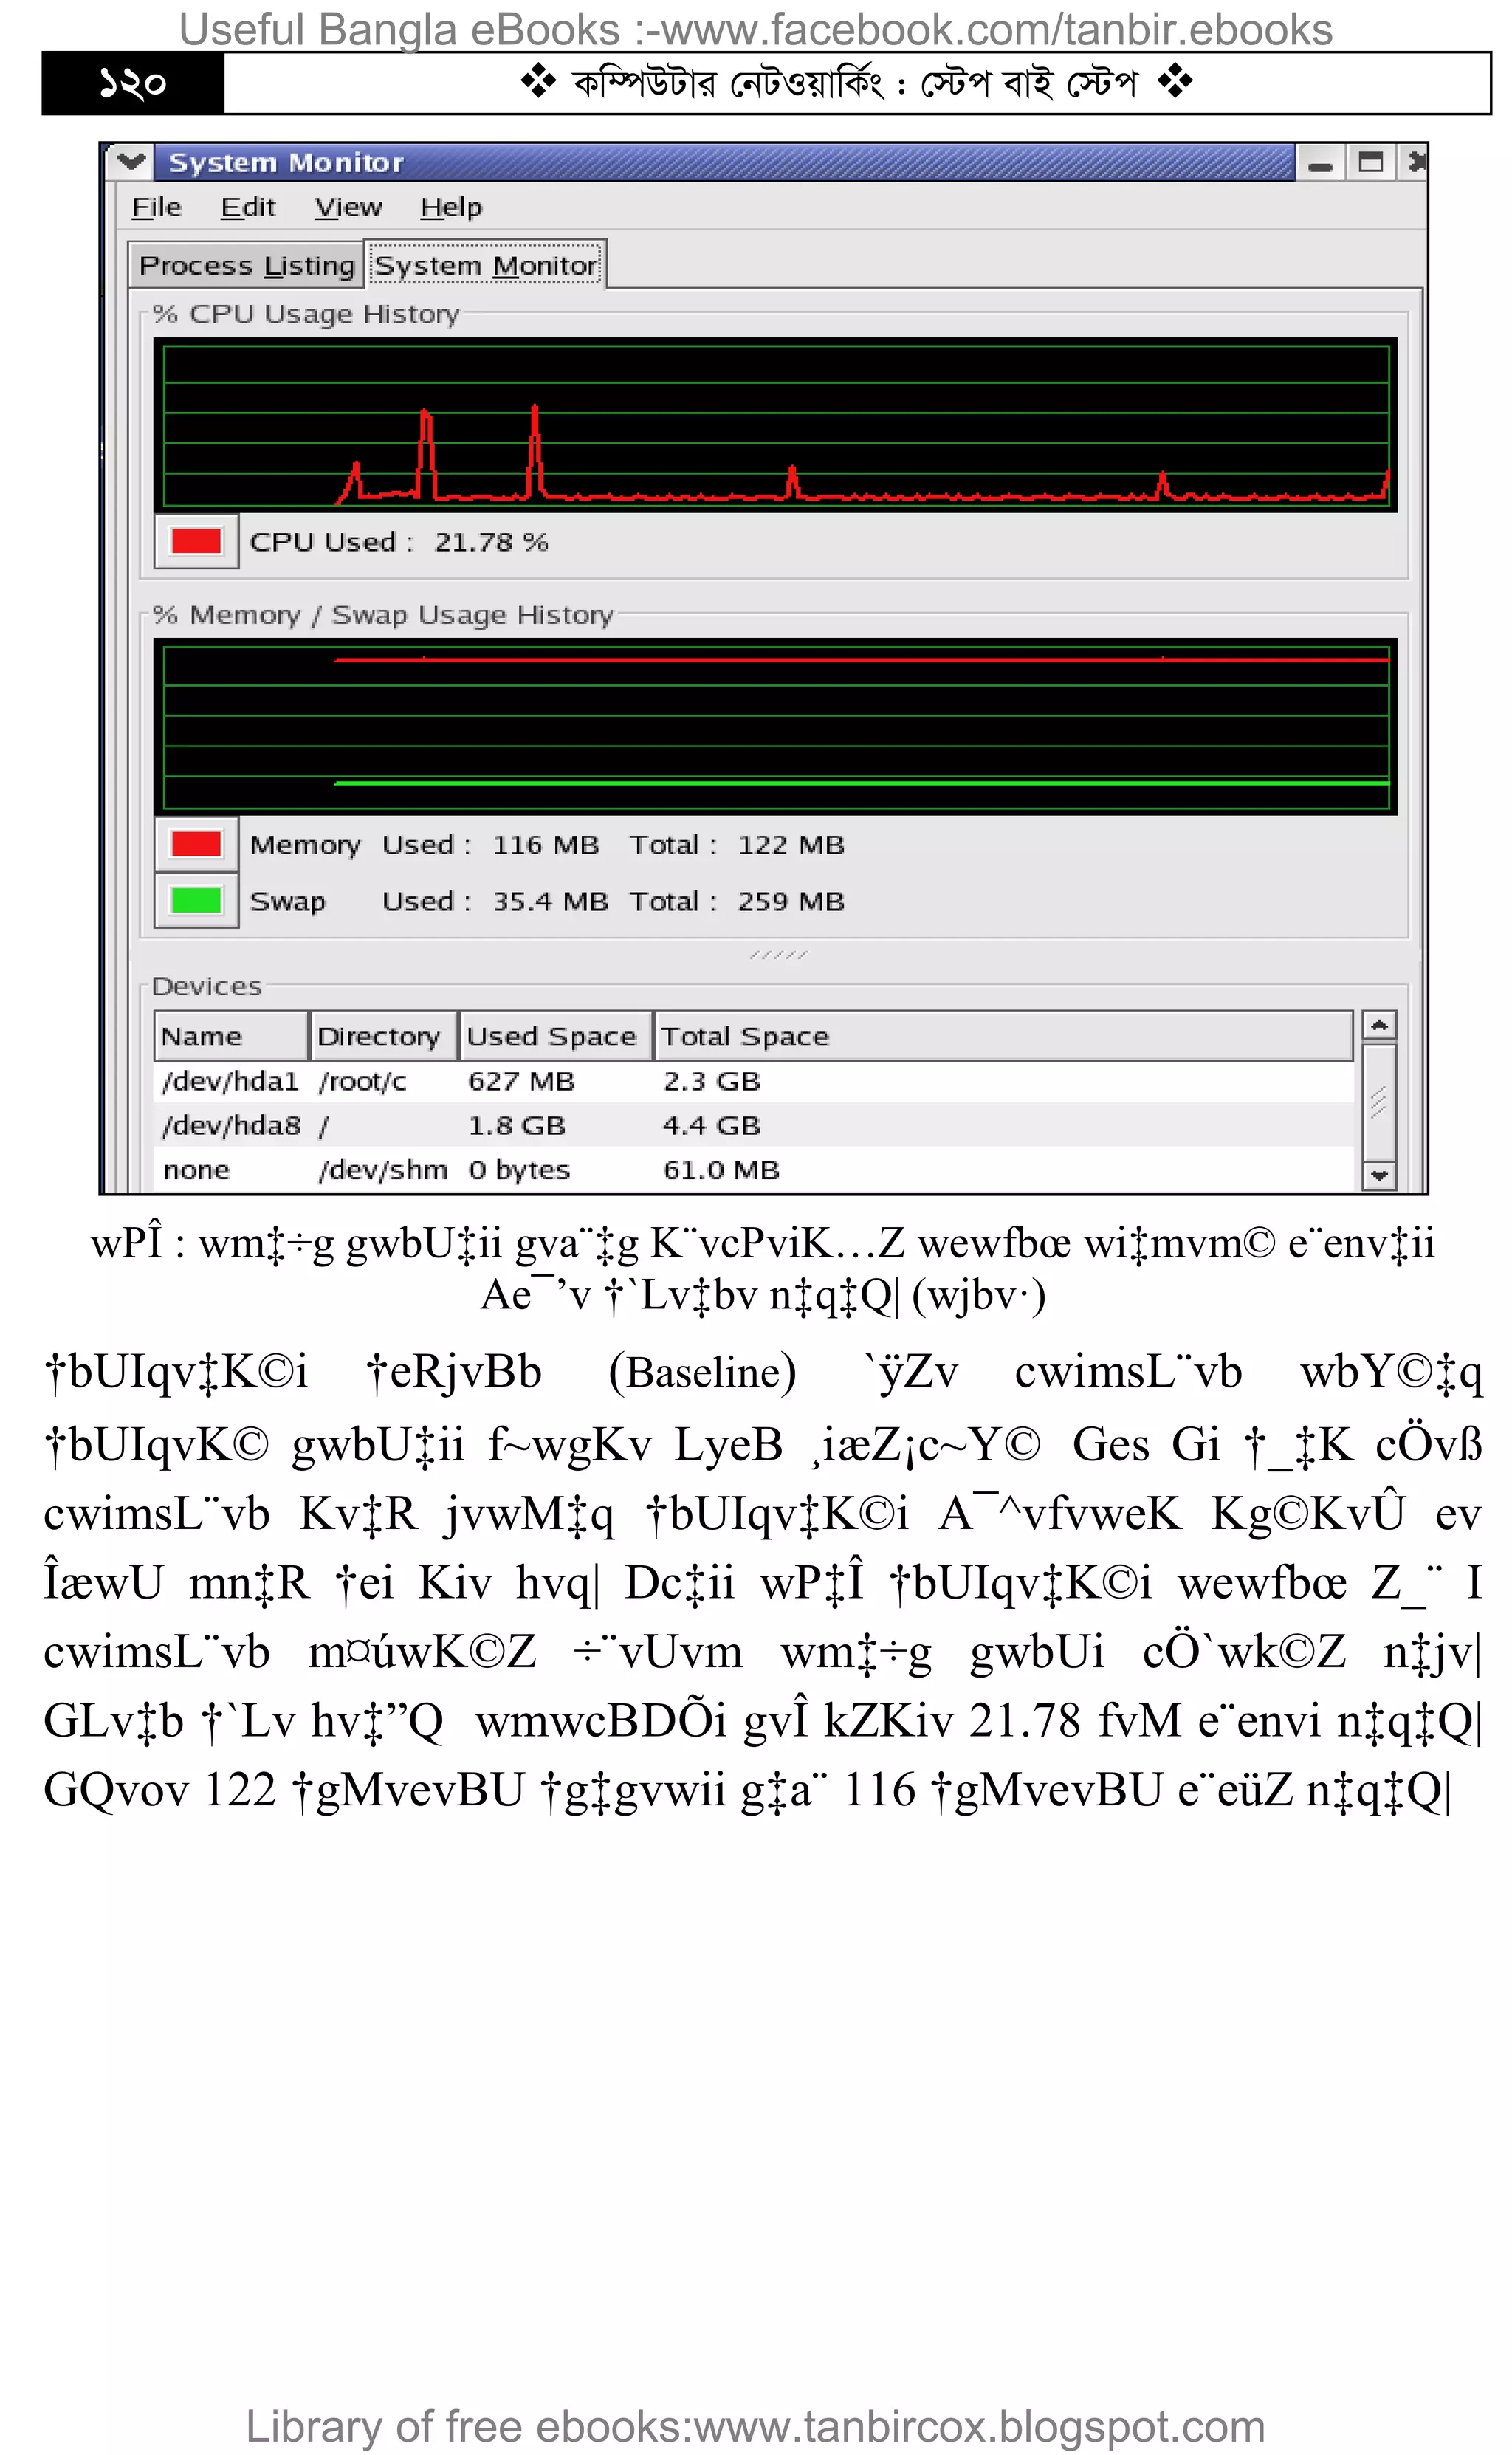Screen dimensions: 1512x2455
Task: Switch to the Process Listing tab
Action: (246, 265)
